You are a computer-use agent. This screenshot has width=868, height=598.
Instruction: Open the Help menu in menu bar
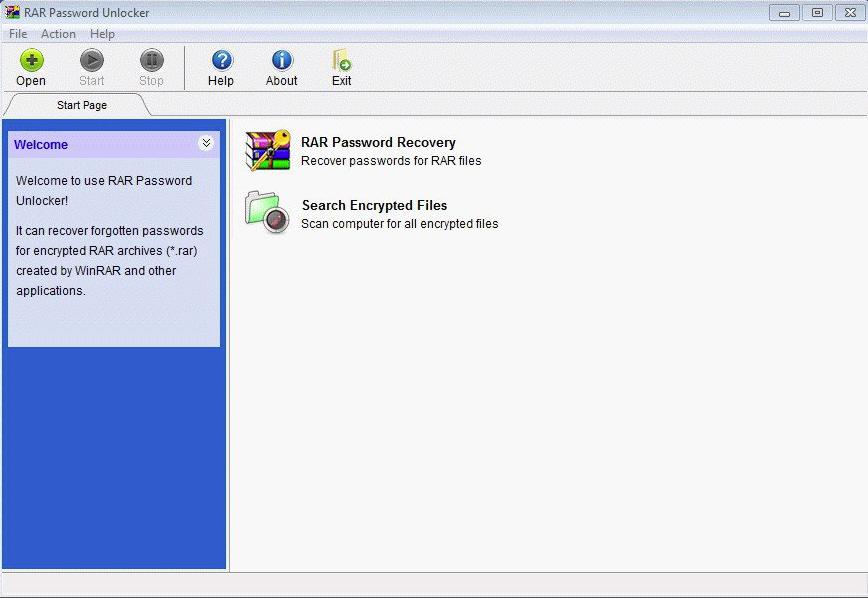tap(102, 34)
